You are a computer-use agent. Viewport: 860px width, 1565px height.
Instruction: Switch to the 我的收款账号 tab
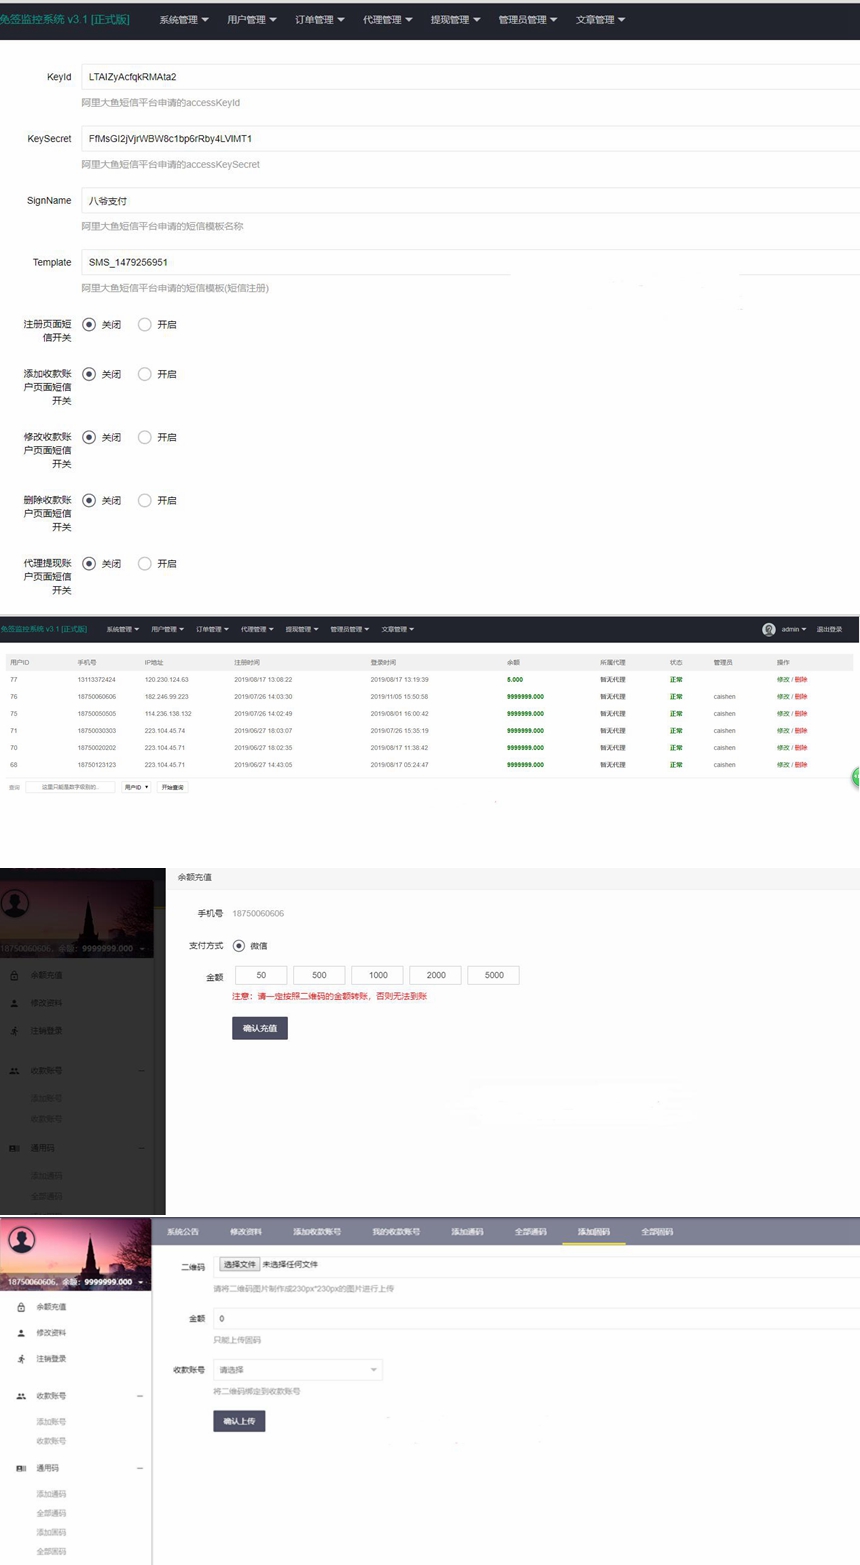[x=396, y=1232]
